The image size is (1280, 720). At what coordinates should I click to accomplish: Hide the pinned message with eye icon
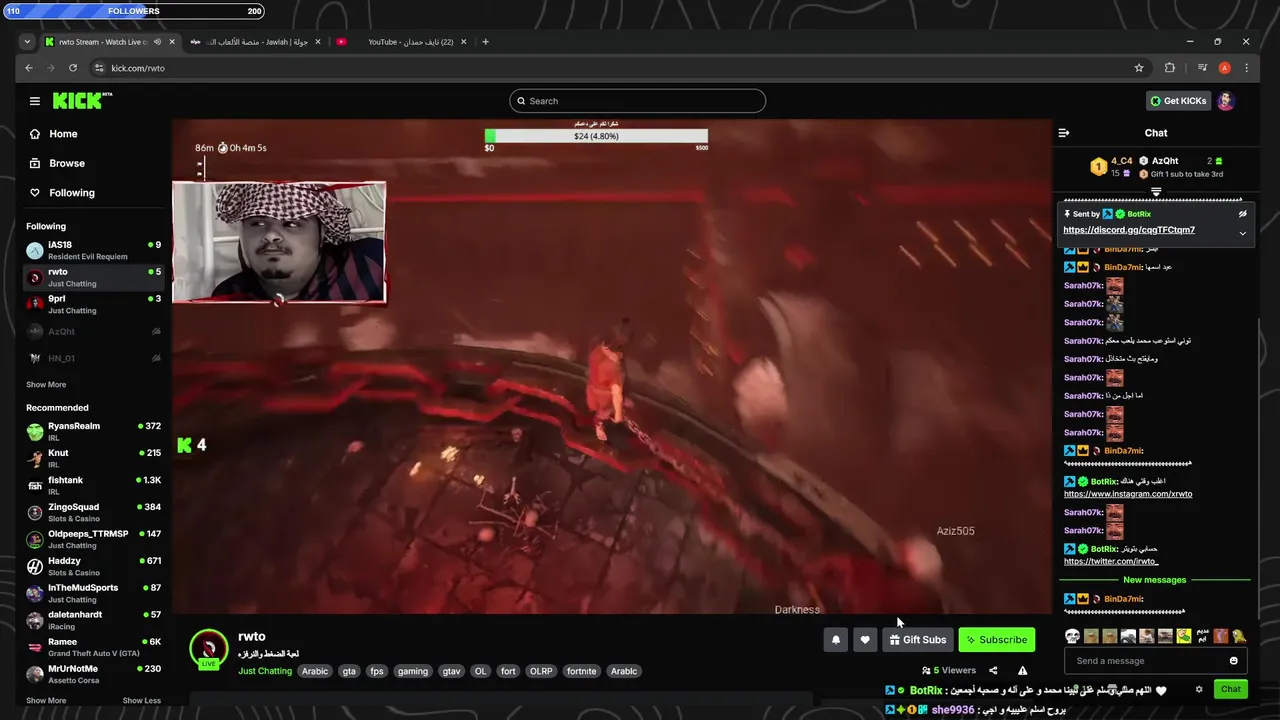point(1243,214)
